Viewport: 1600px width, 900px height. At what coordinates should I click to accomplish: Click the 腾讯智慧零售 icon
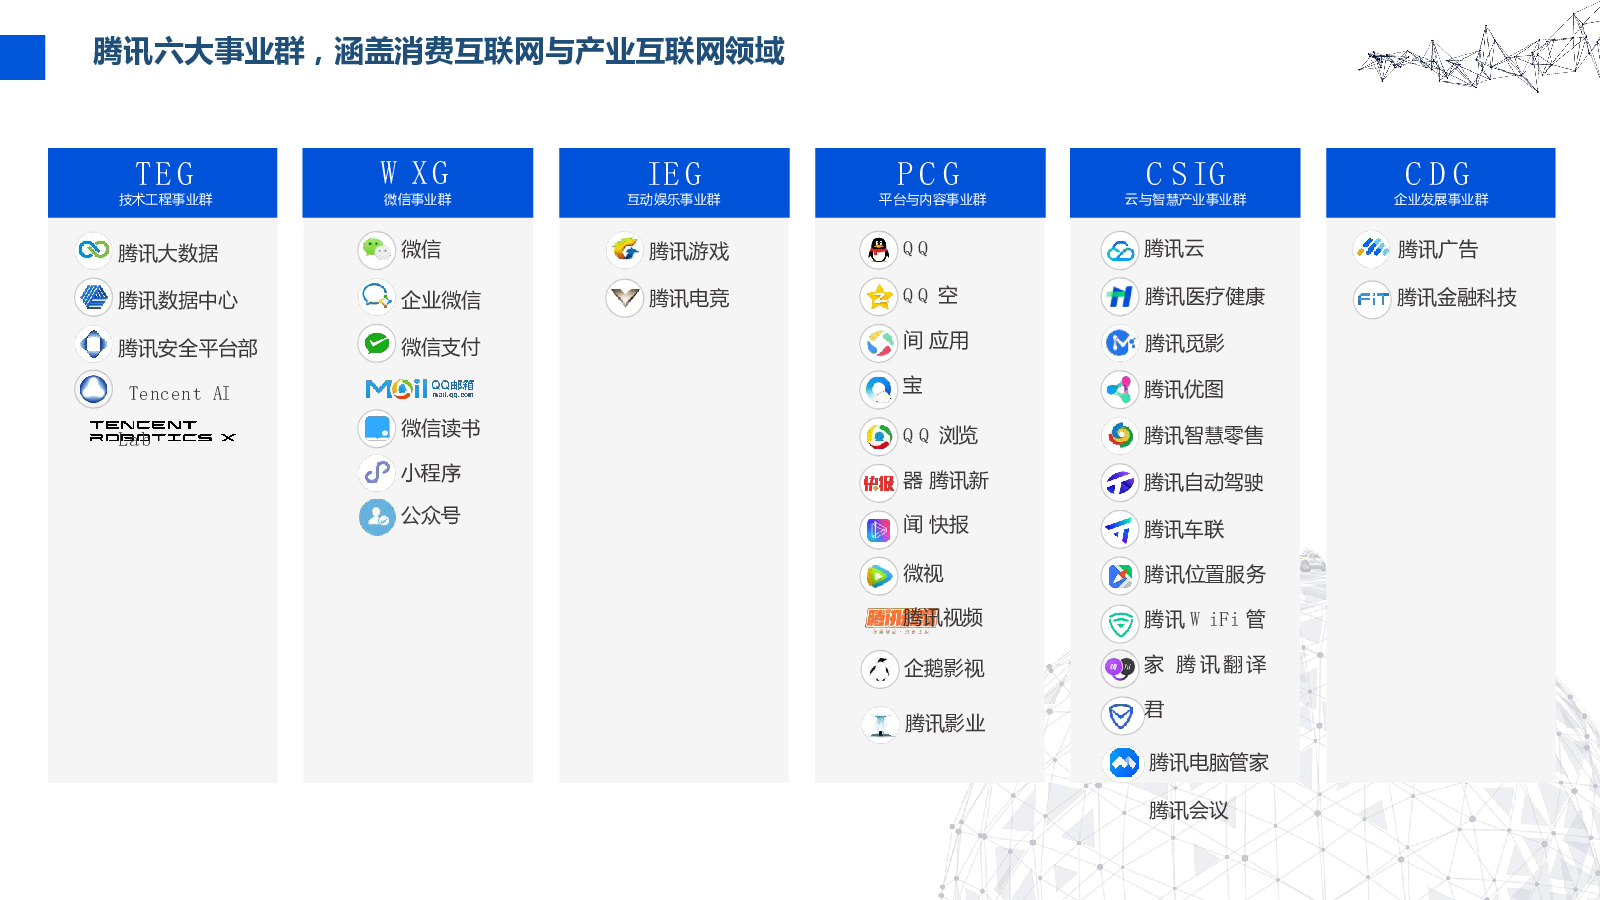[x=1120, y=435]
